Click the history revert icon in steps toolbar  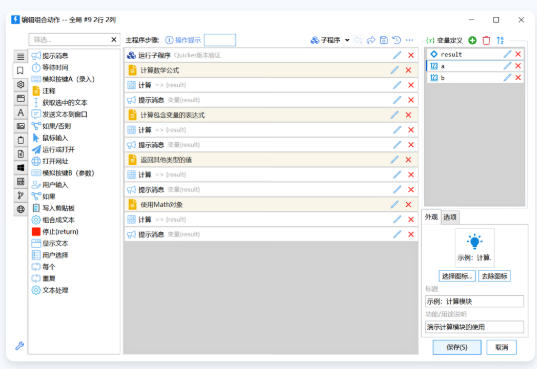pyautogui.click(x=397, y=40)
